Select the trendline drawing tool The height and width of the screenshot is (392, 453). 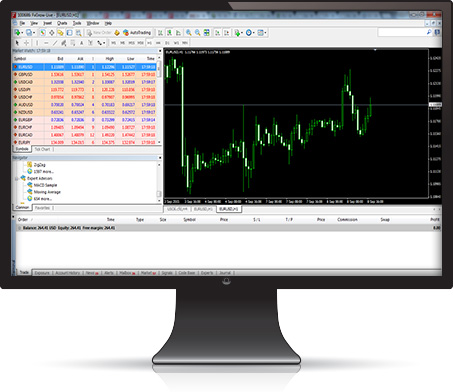(55, 43)
